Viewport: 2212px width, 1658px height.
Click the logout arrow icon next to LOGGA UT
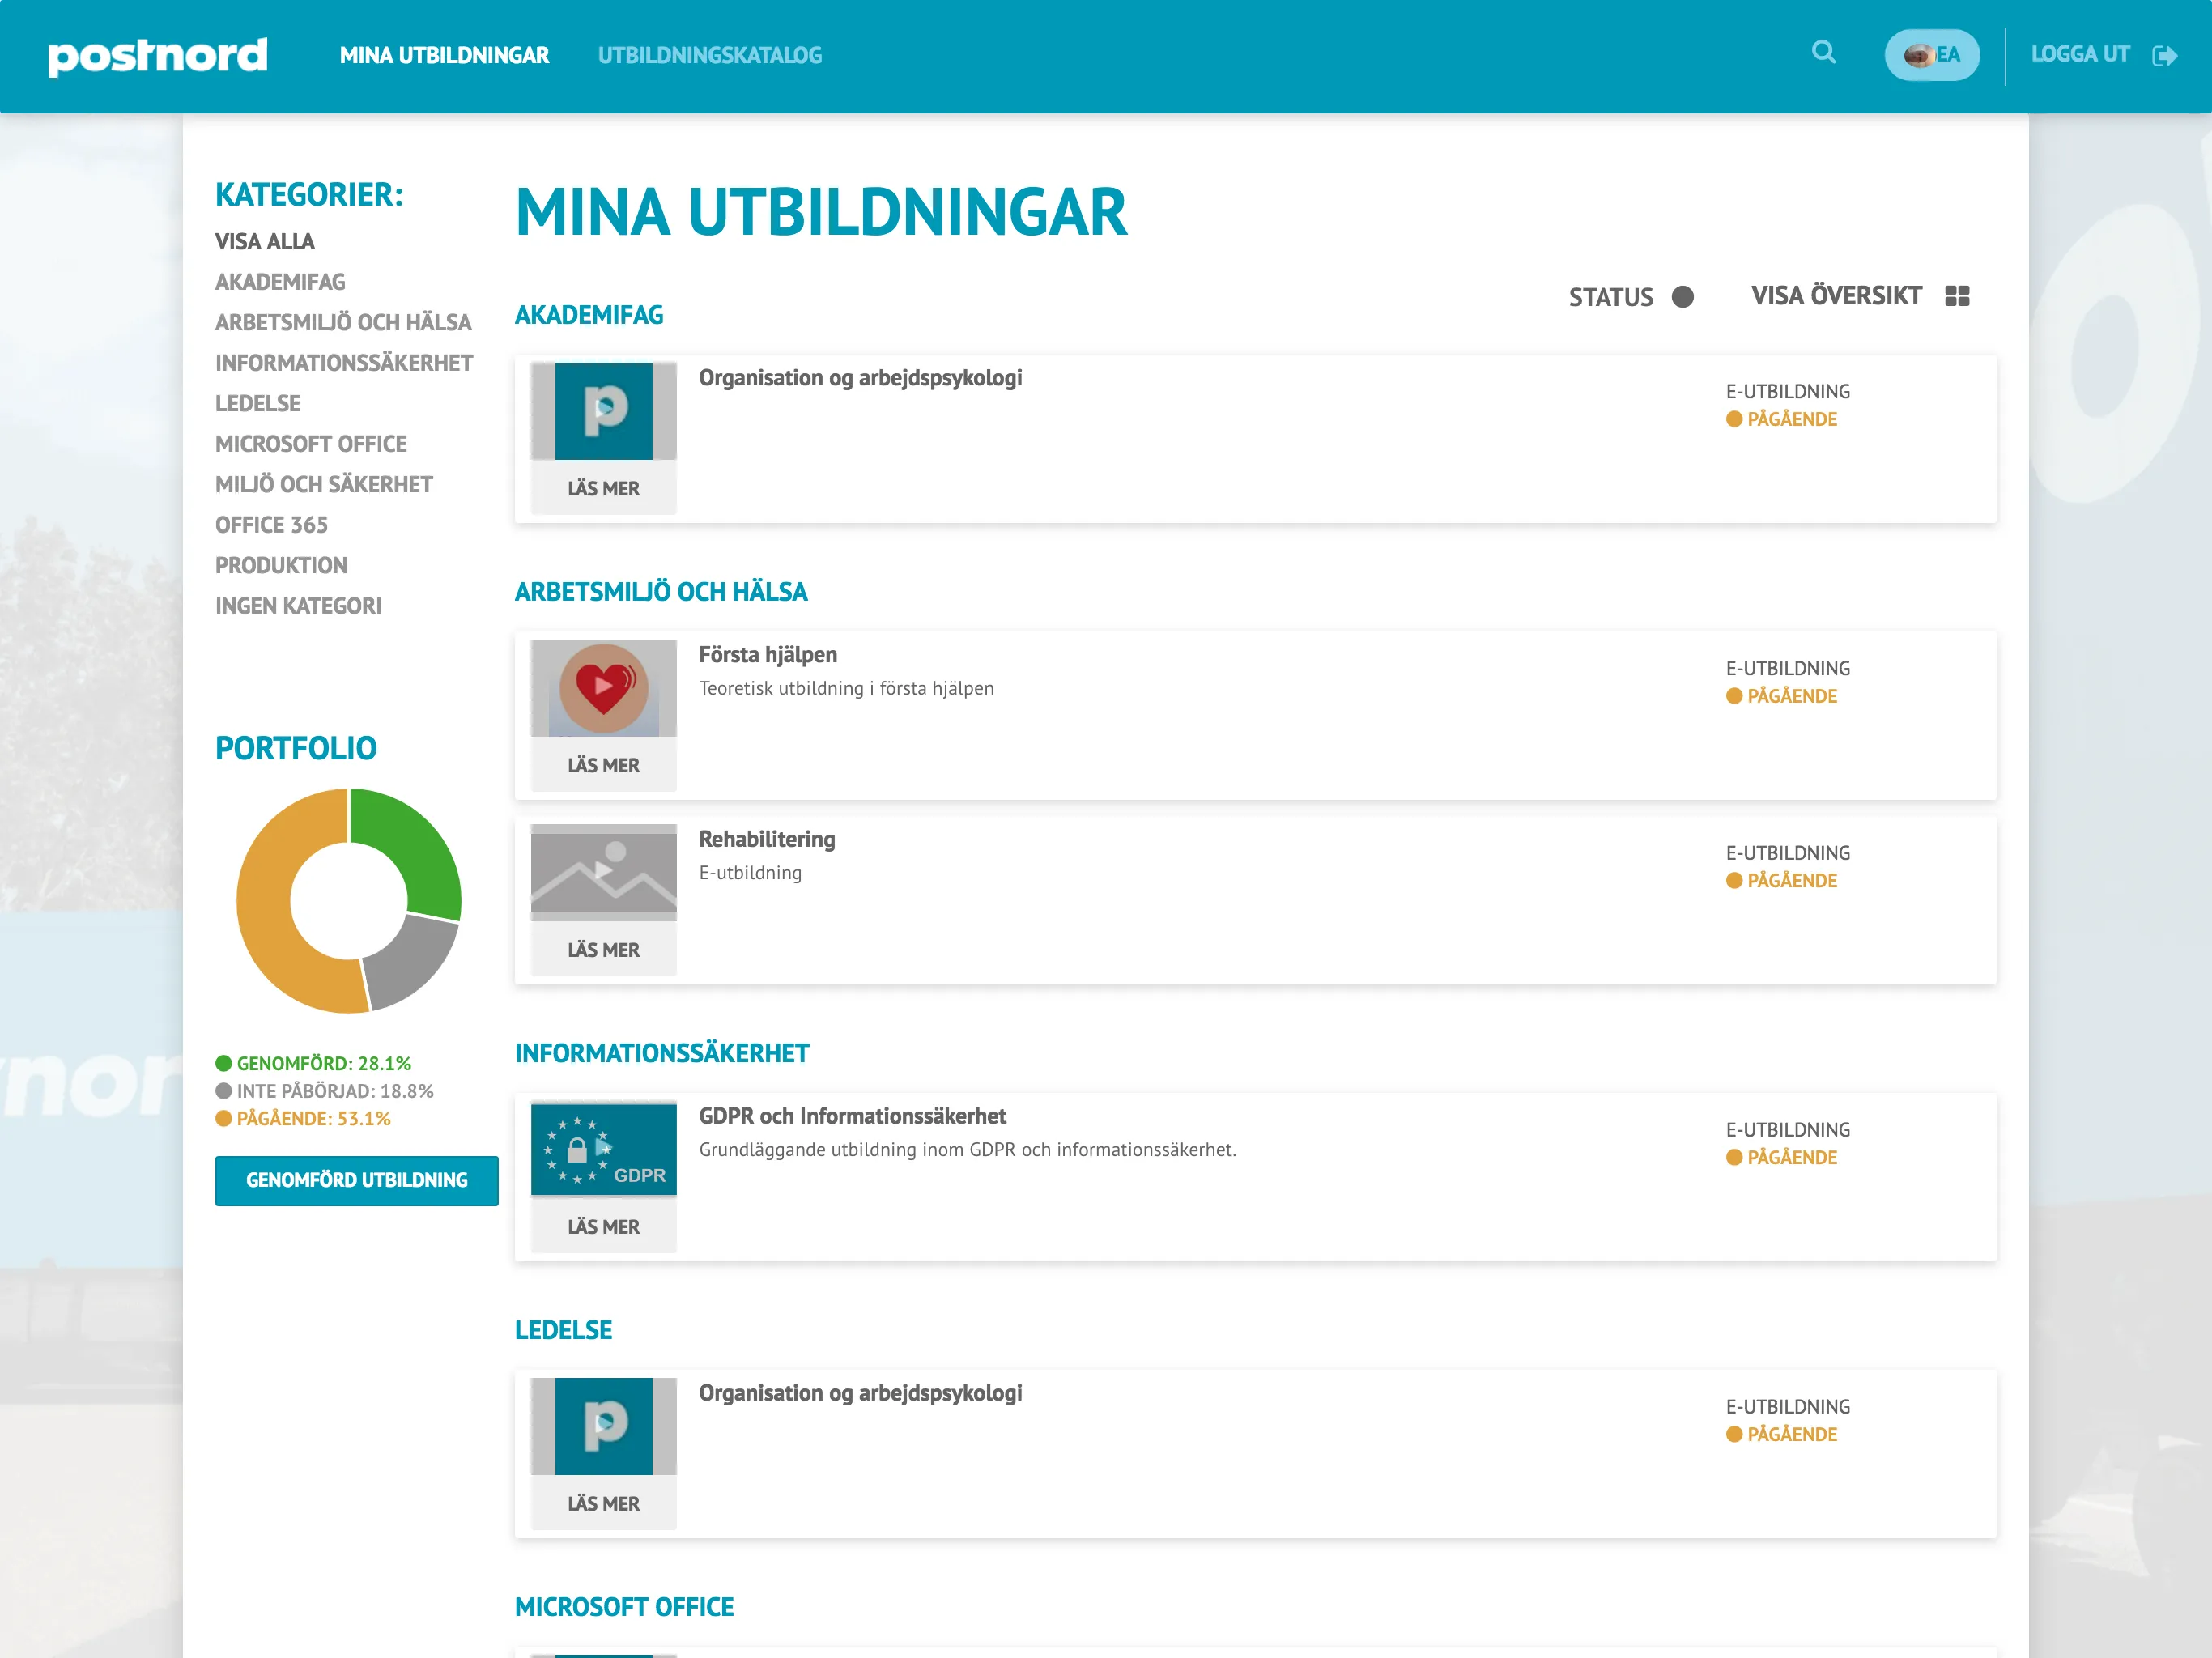[x=2164, y=54]
